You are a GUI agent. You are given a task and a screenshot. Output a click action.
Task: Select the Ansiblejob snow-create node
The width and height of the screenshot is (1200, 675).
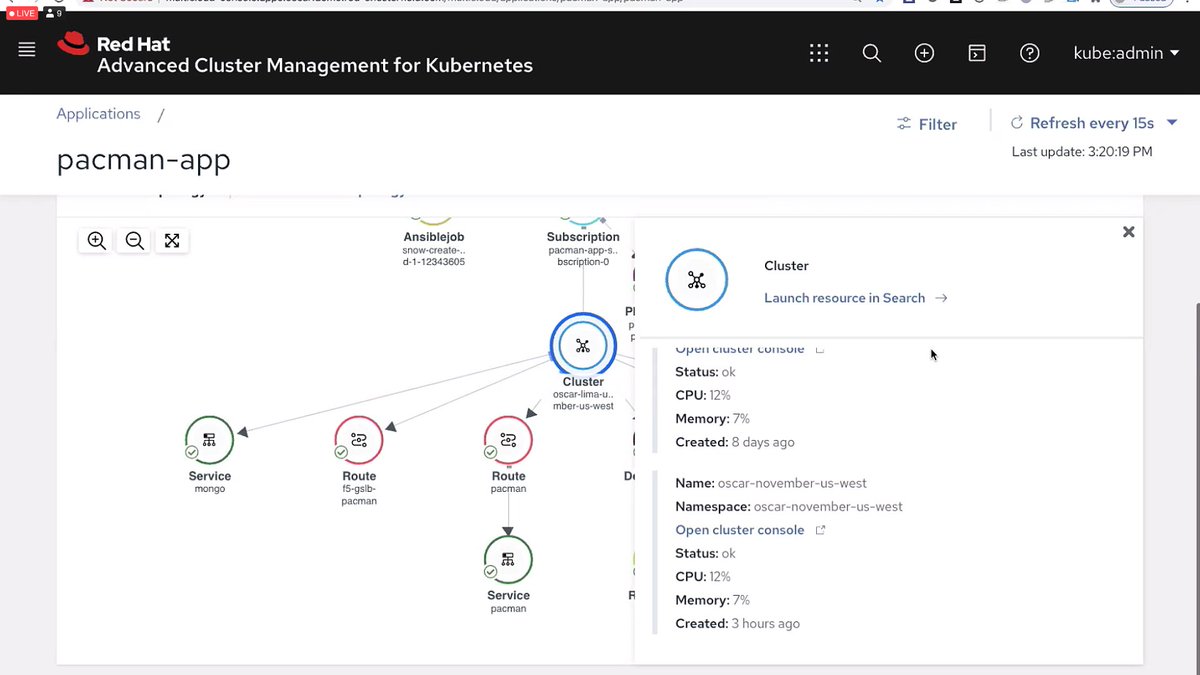coord(434,238)
